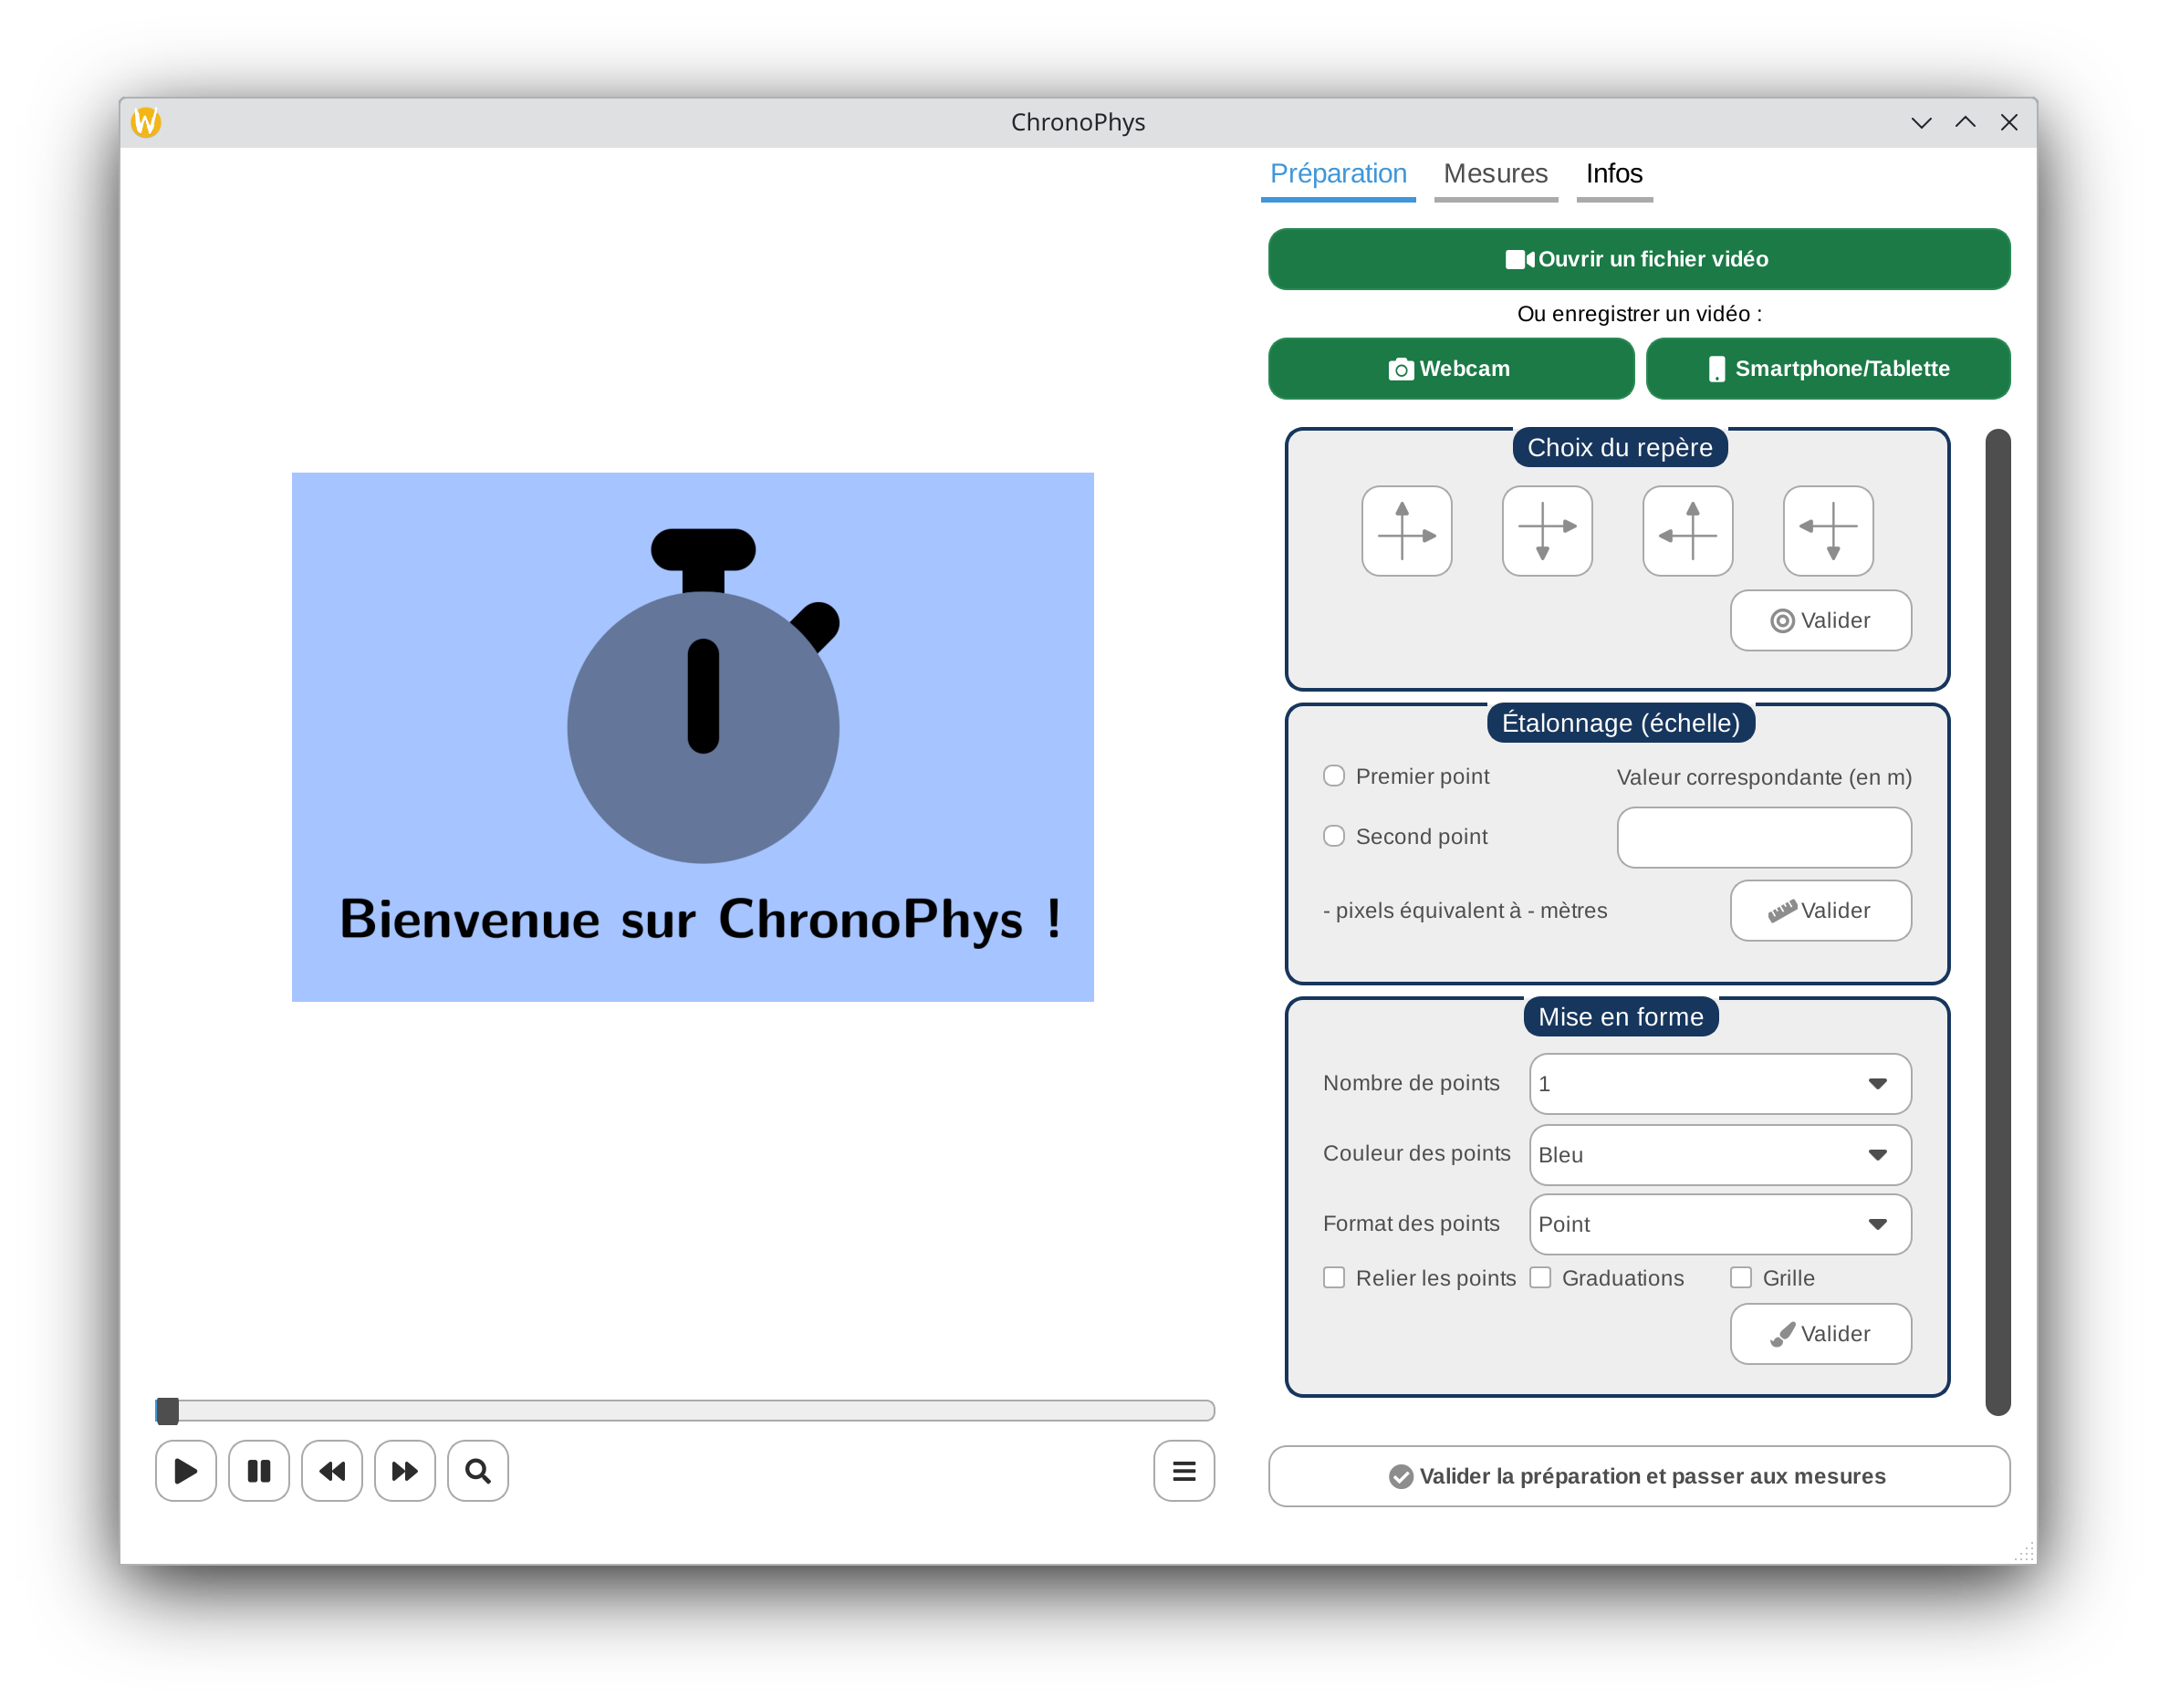Open the hamburger menu icon
The image size is (2159, 1708).
pyautogui.click(x=1184, y=1471)
